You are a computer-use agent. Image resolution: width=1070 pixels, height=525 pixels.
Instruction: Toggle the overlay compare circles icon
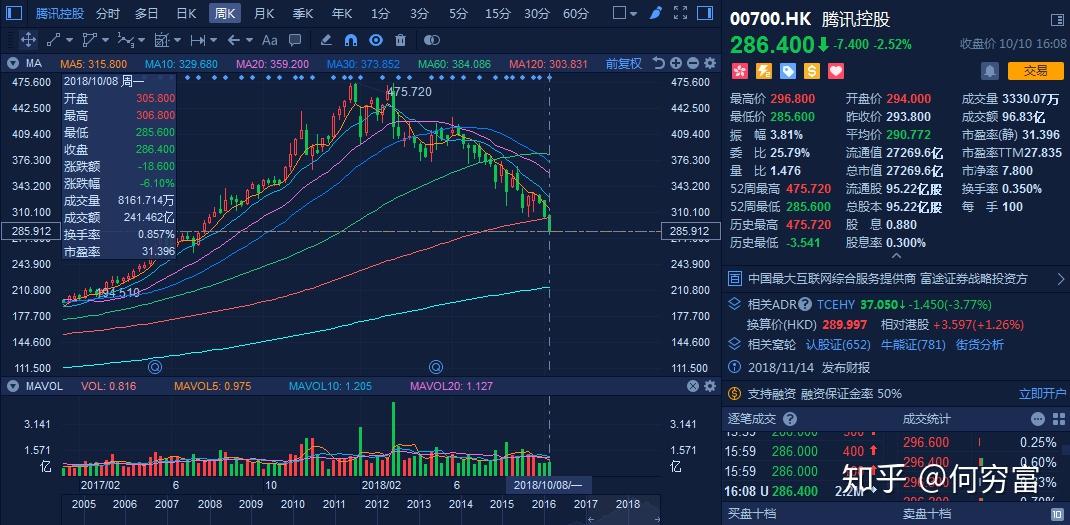pos(432,40)
